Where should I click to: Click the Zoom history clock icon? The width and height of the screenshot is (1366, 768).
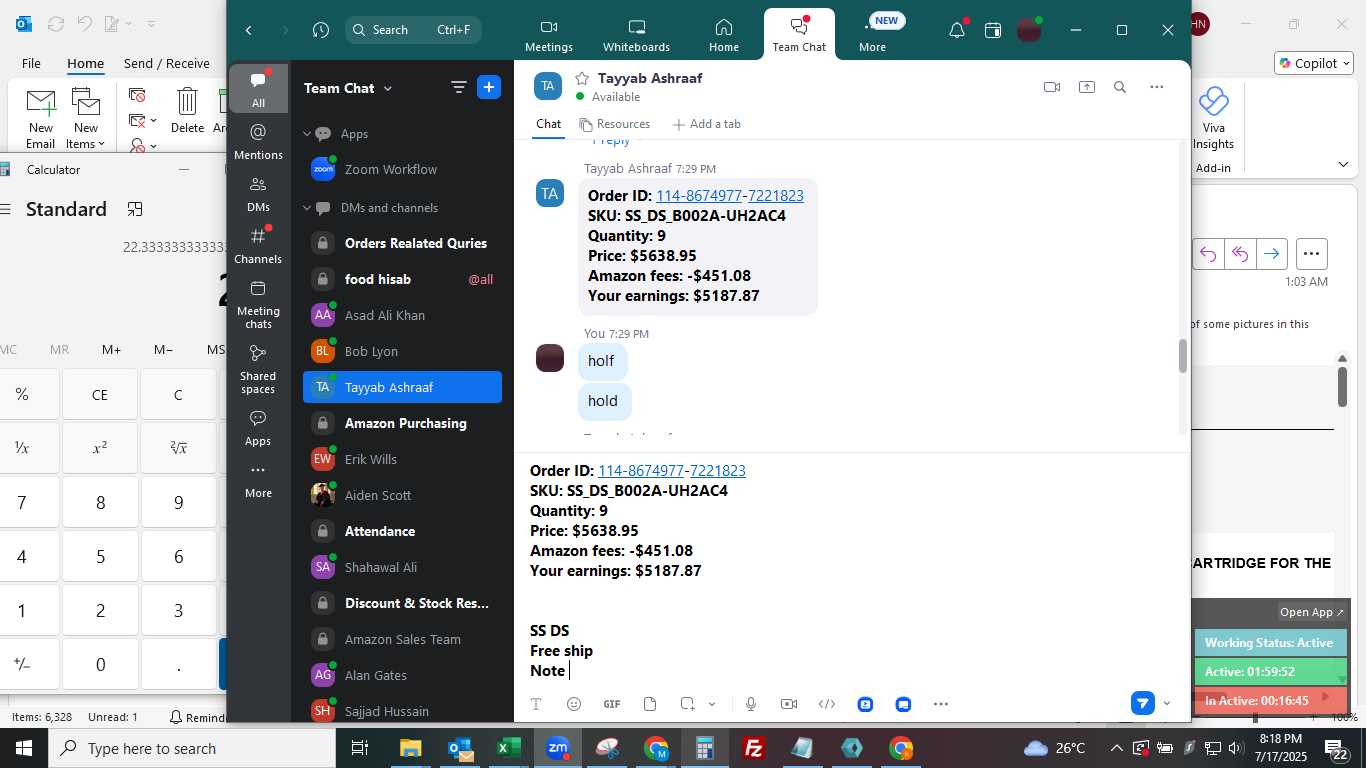(x=321, y=30)
